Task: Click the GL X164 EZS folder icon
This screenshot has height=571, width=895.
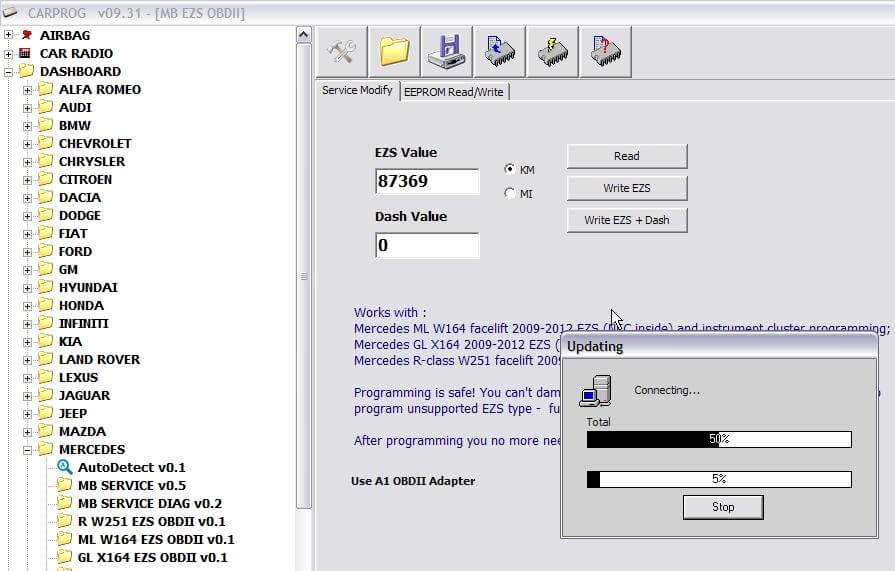Action: (x=64, y=557)
